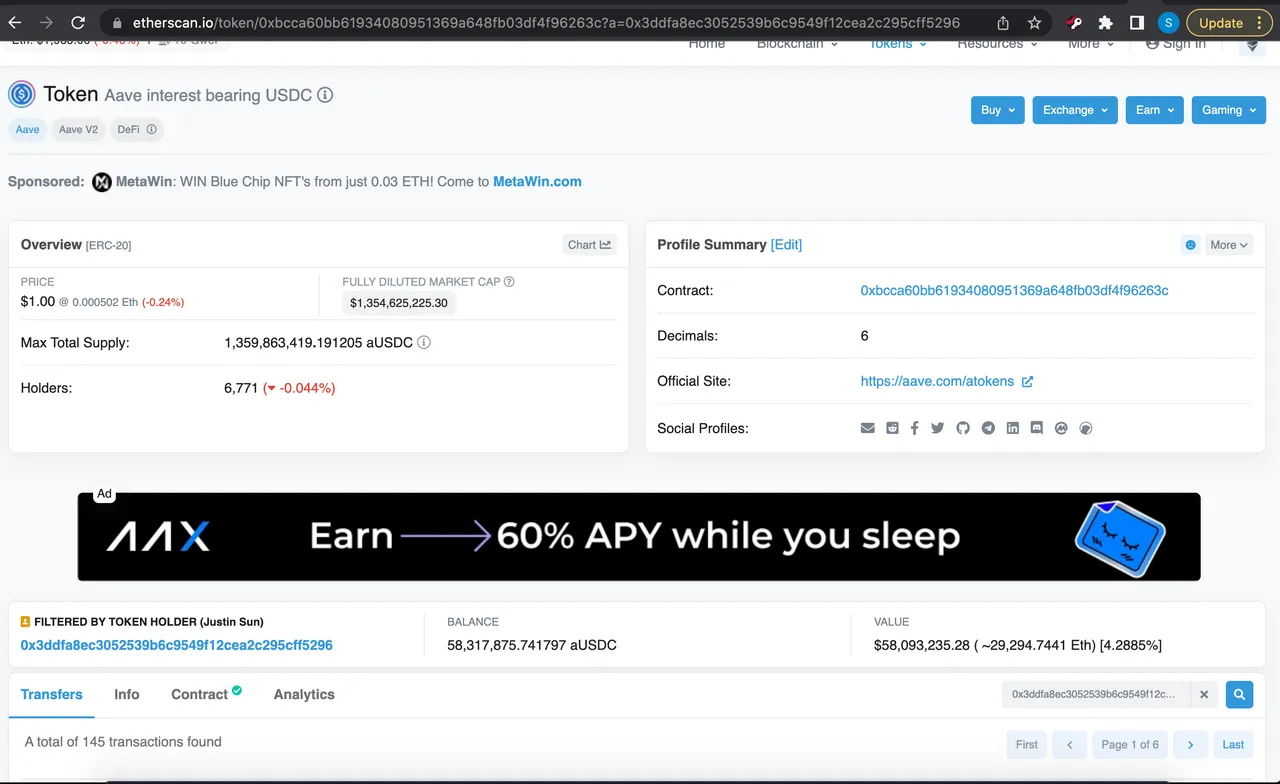Click the info icon on the DeFi tag
This screenshot has width=1280, height=784.
click(151, 129)
